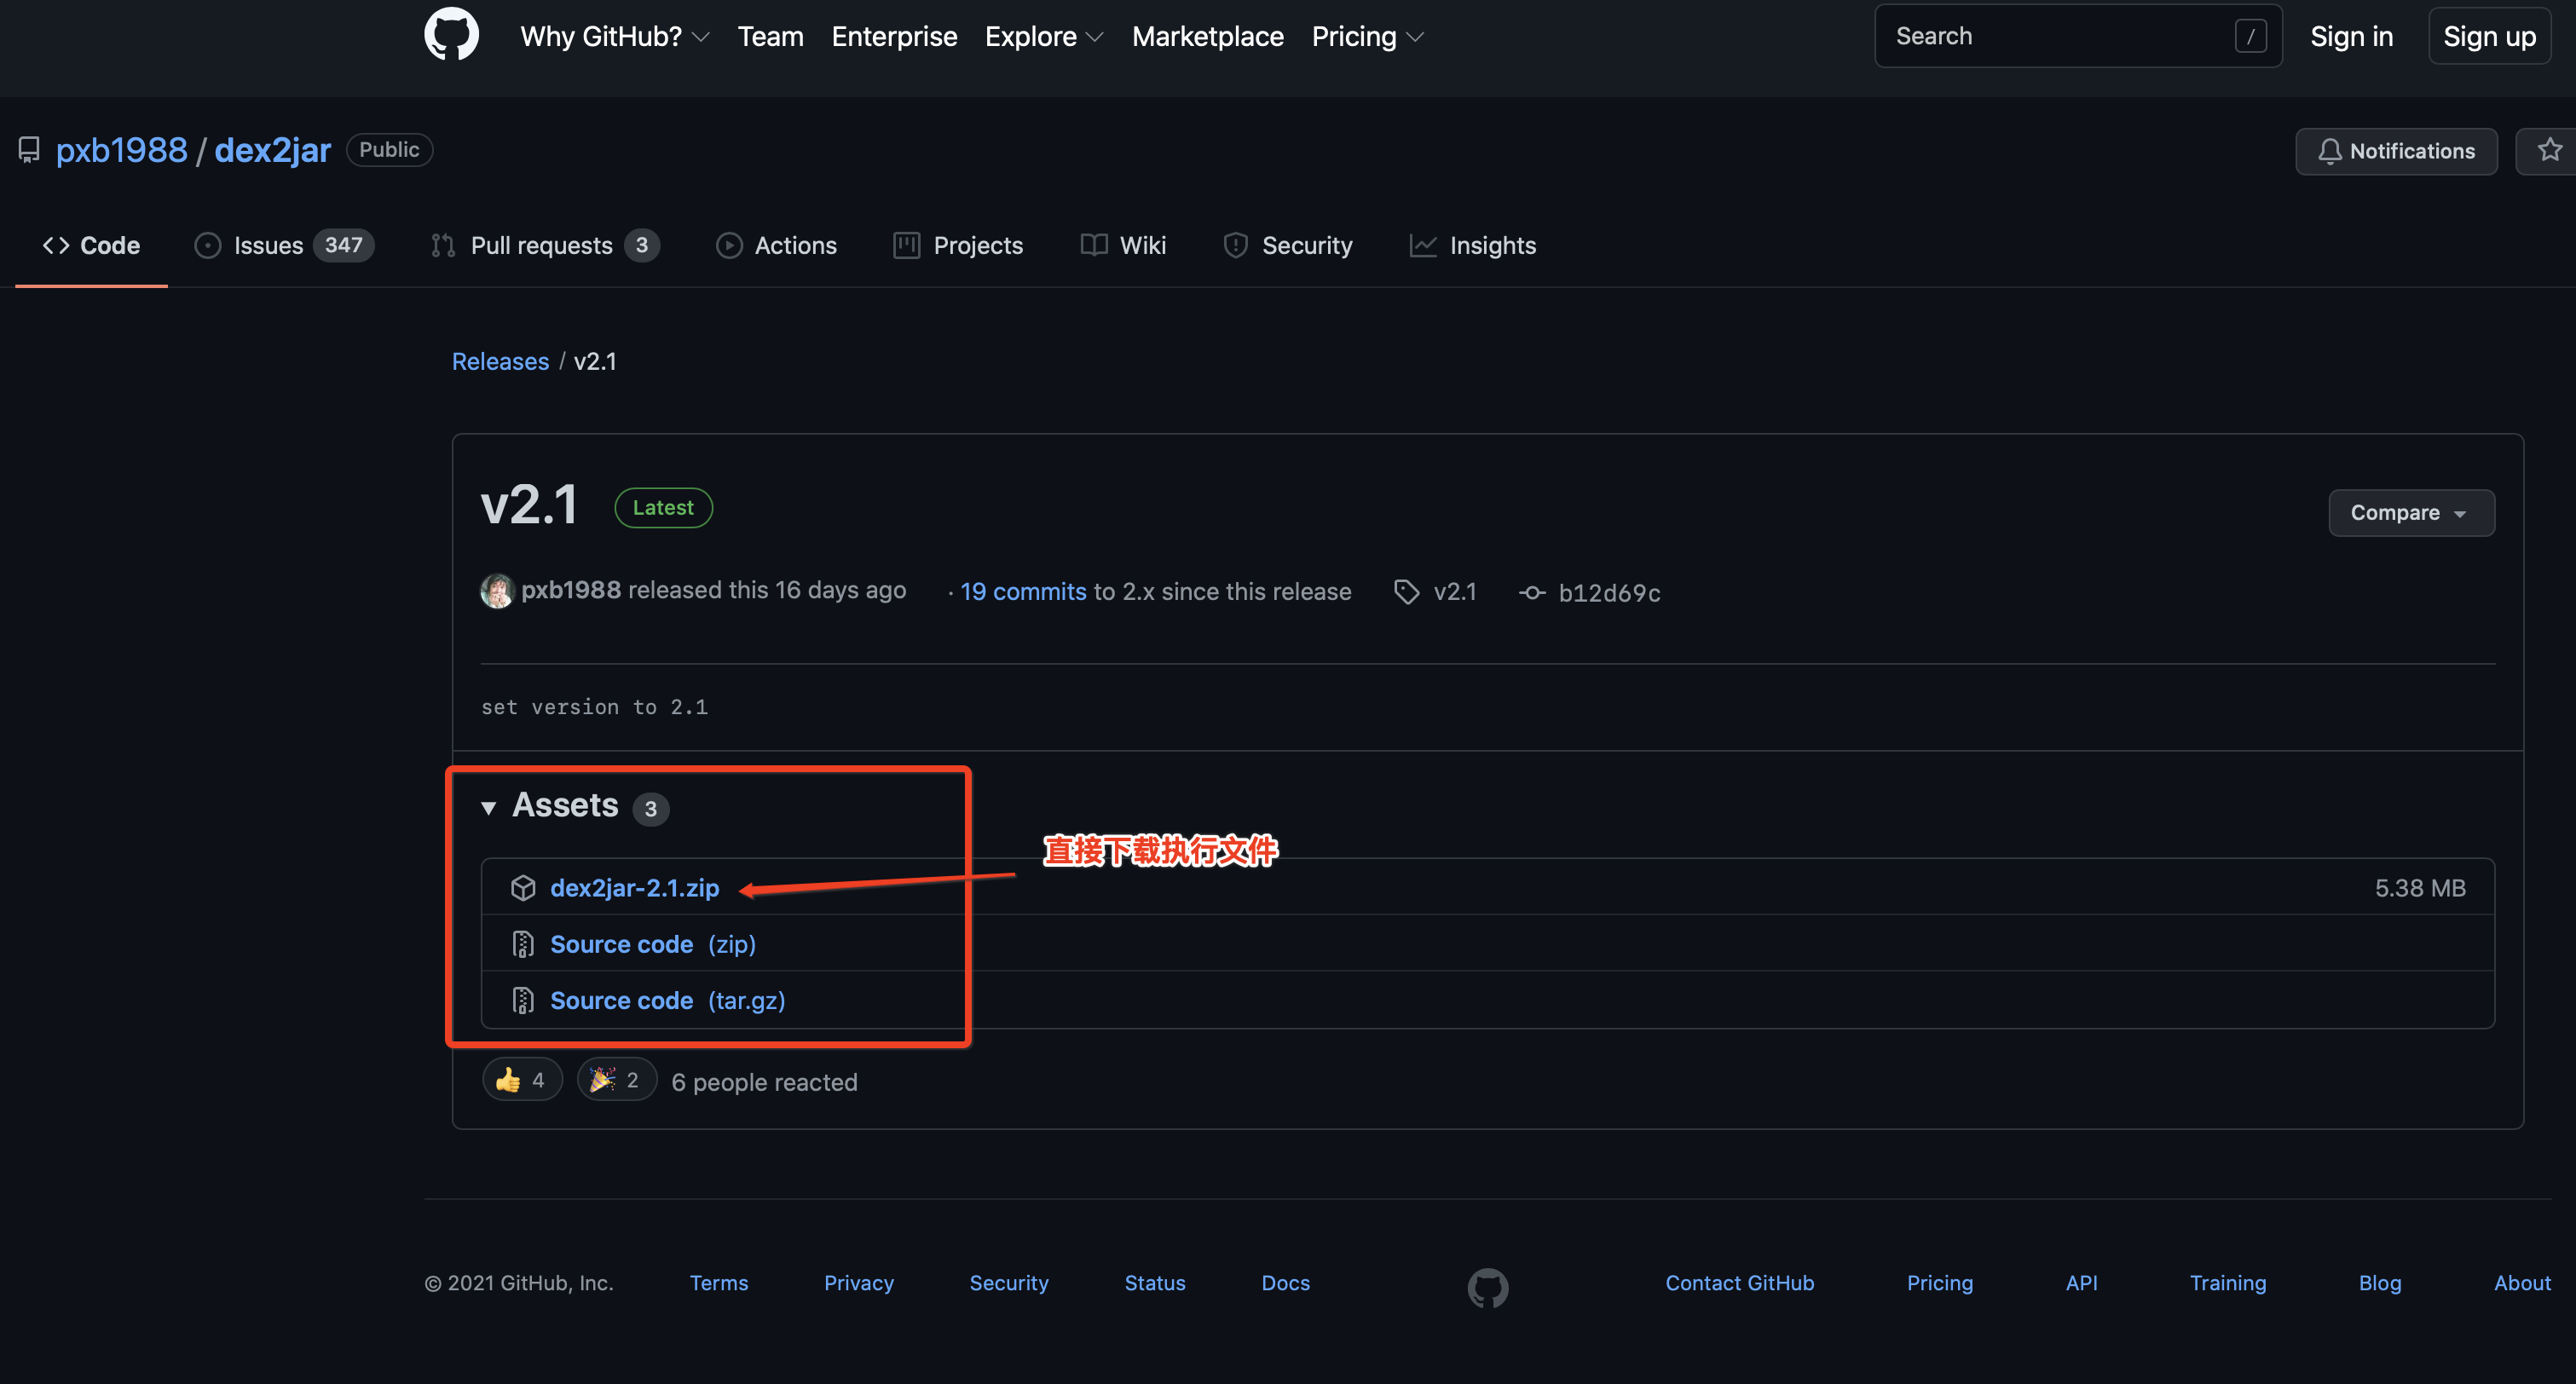Click the party-popper reaction counter
Viewport: 2576px width, 1384px height.
coord(616,1079)
